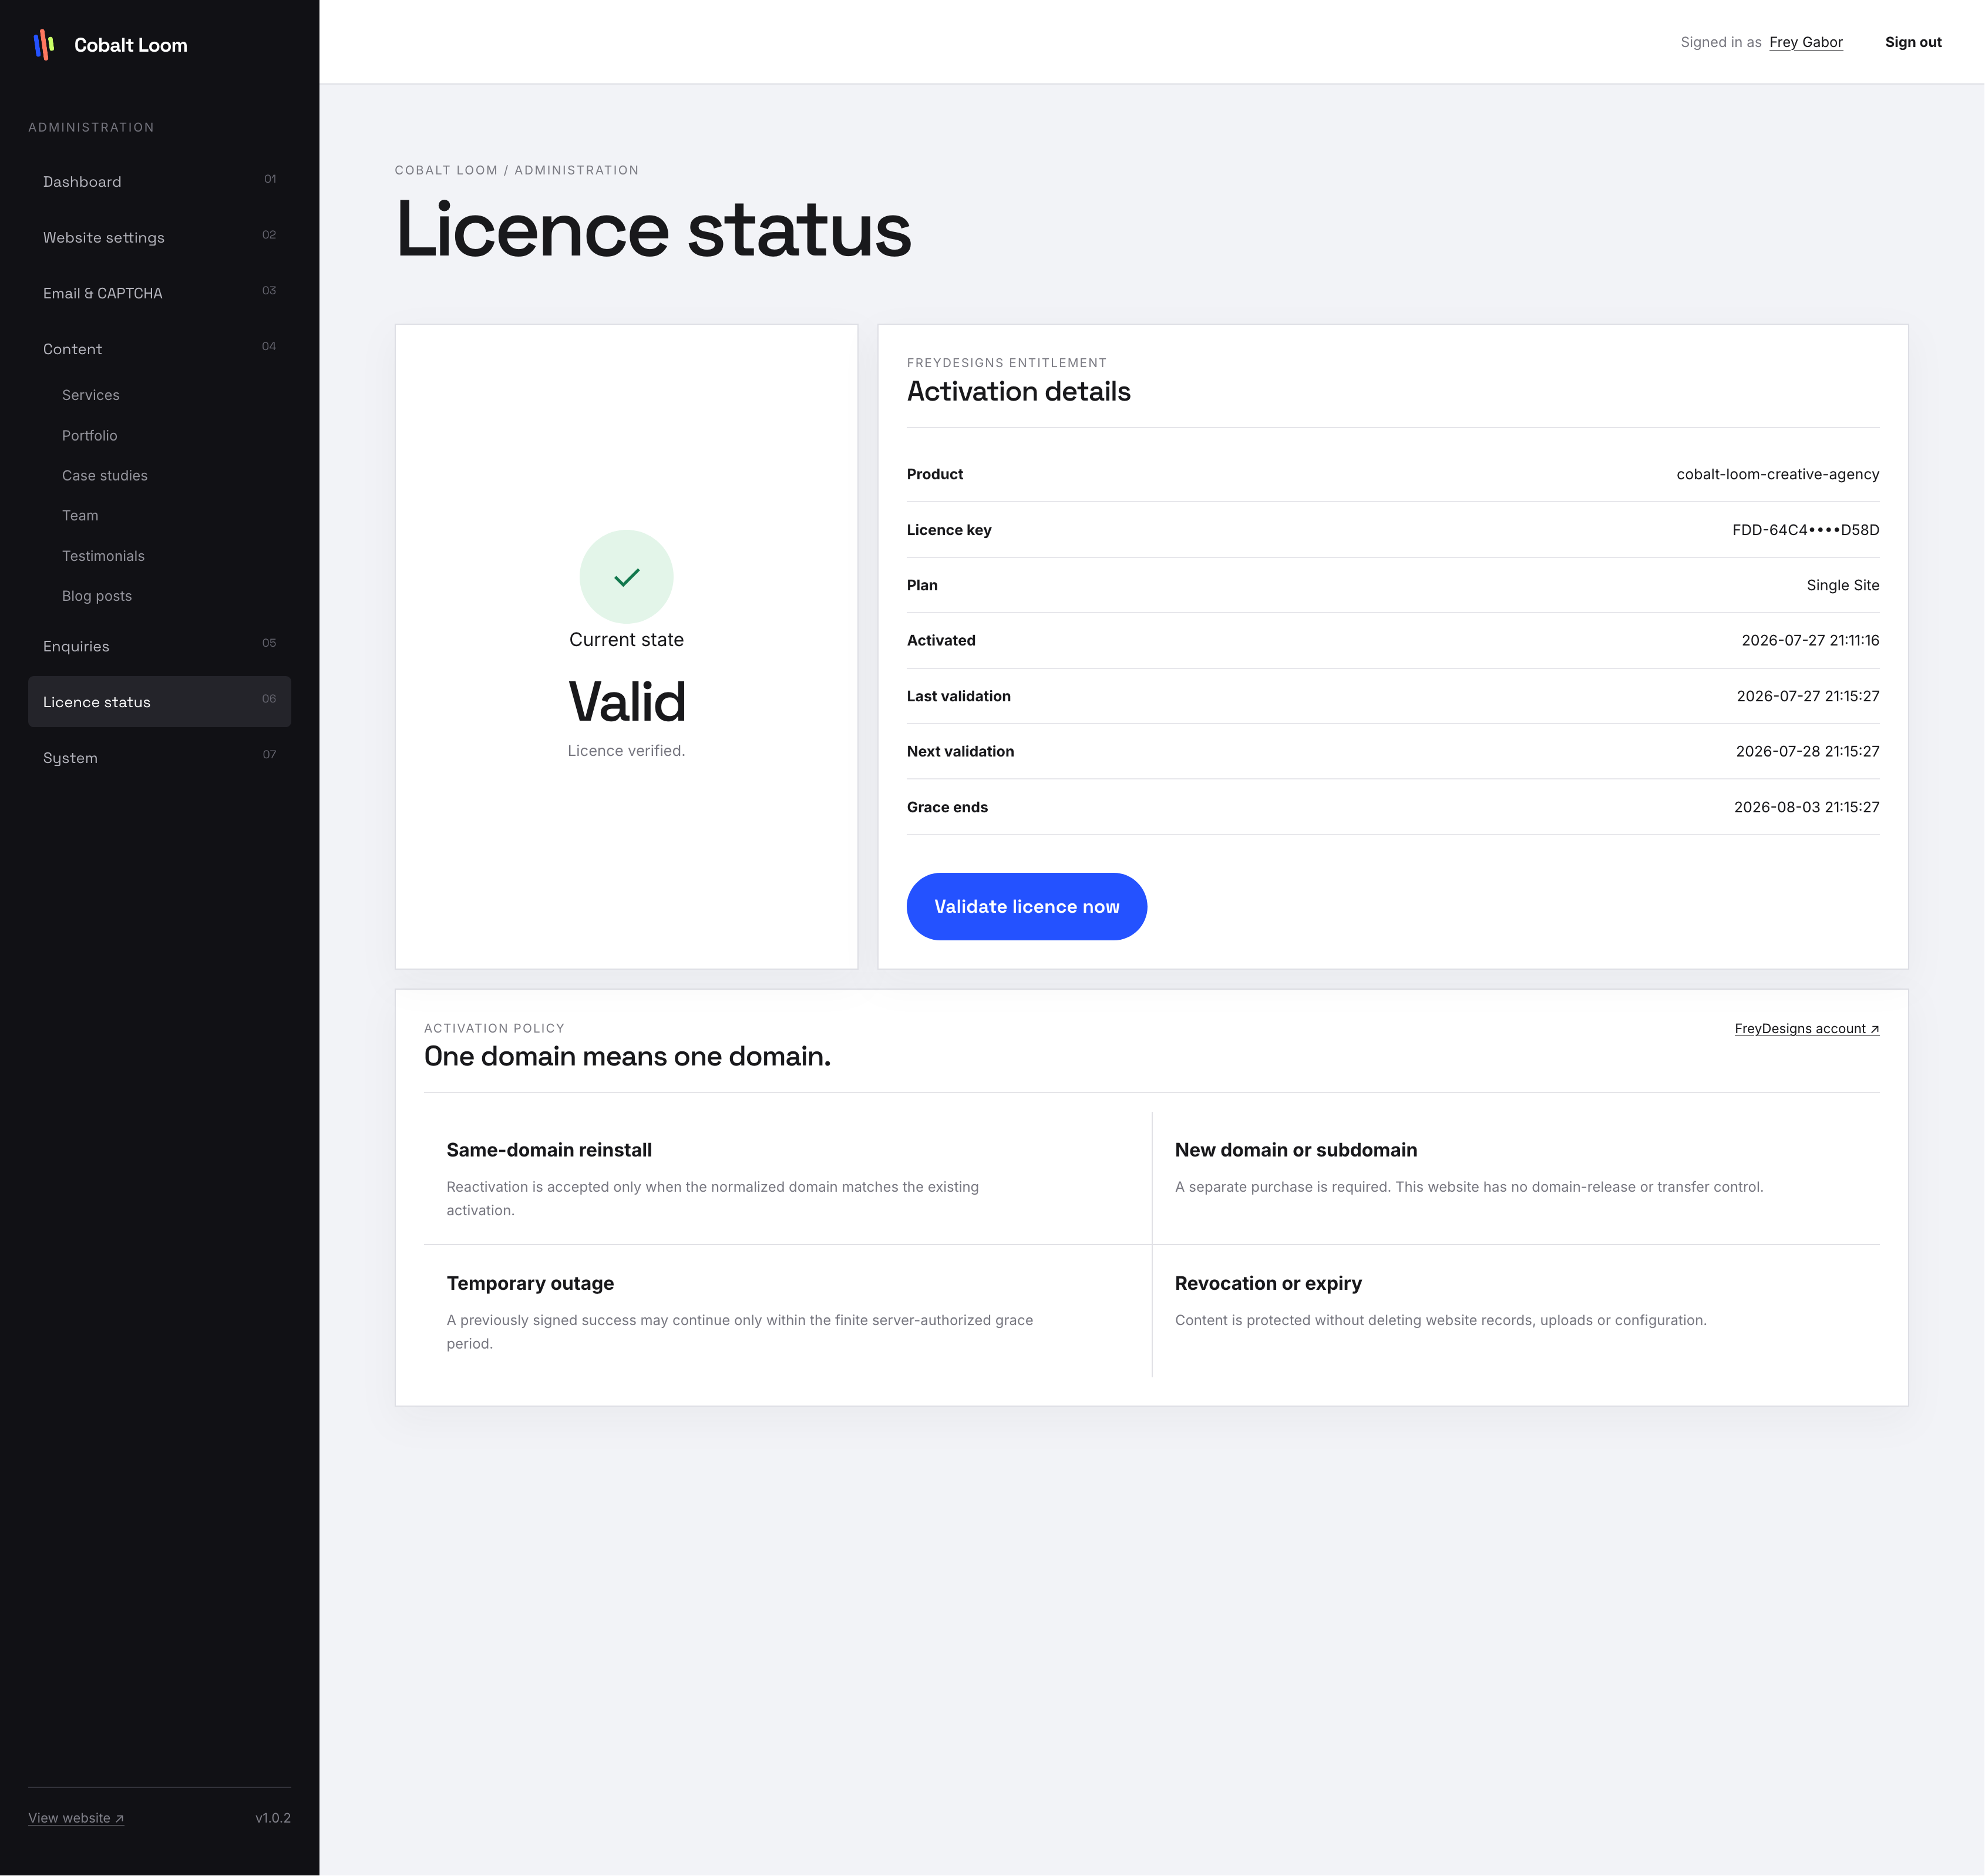1985x1876 pixels.
Task: Click the New domain or subdomain heading
Action: click(1295, 1150)
